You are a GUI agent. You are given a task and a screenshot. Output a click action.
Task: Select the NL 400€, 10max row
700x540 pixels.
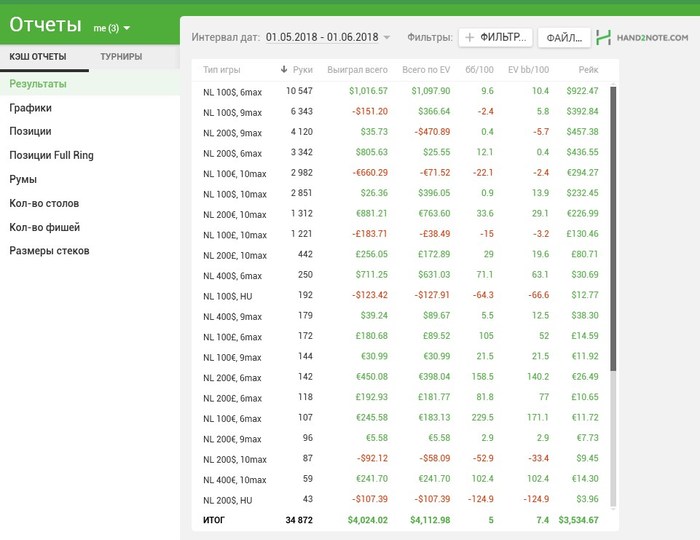(400, 479)
